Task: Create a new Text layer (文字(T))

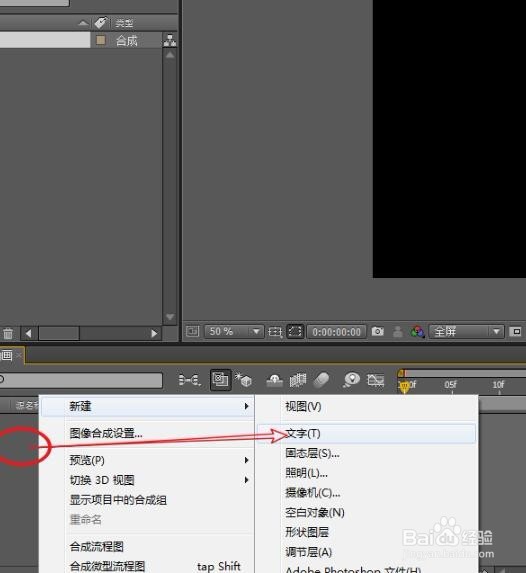Action: point(367,433)
